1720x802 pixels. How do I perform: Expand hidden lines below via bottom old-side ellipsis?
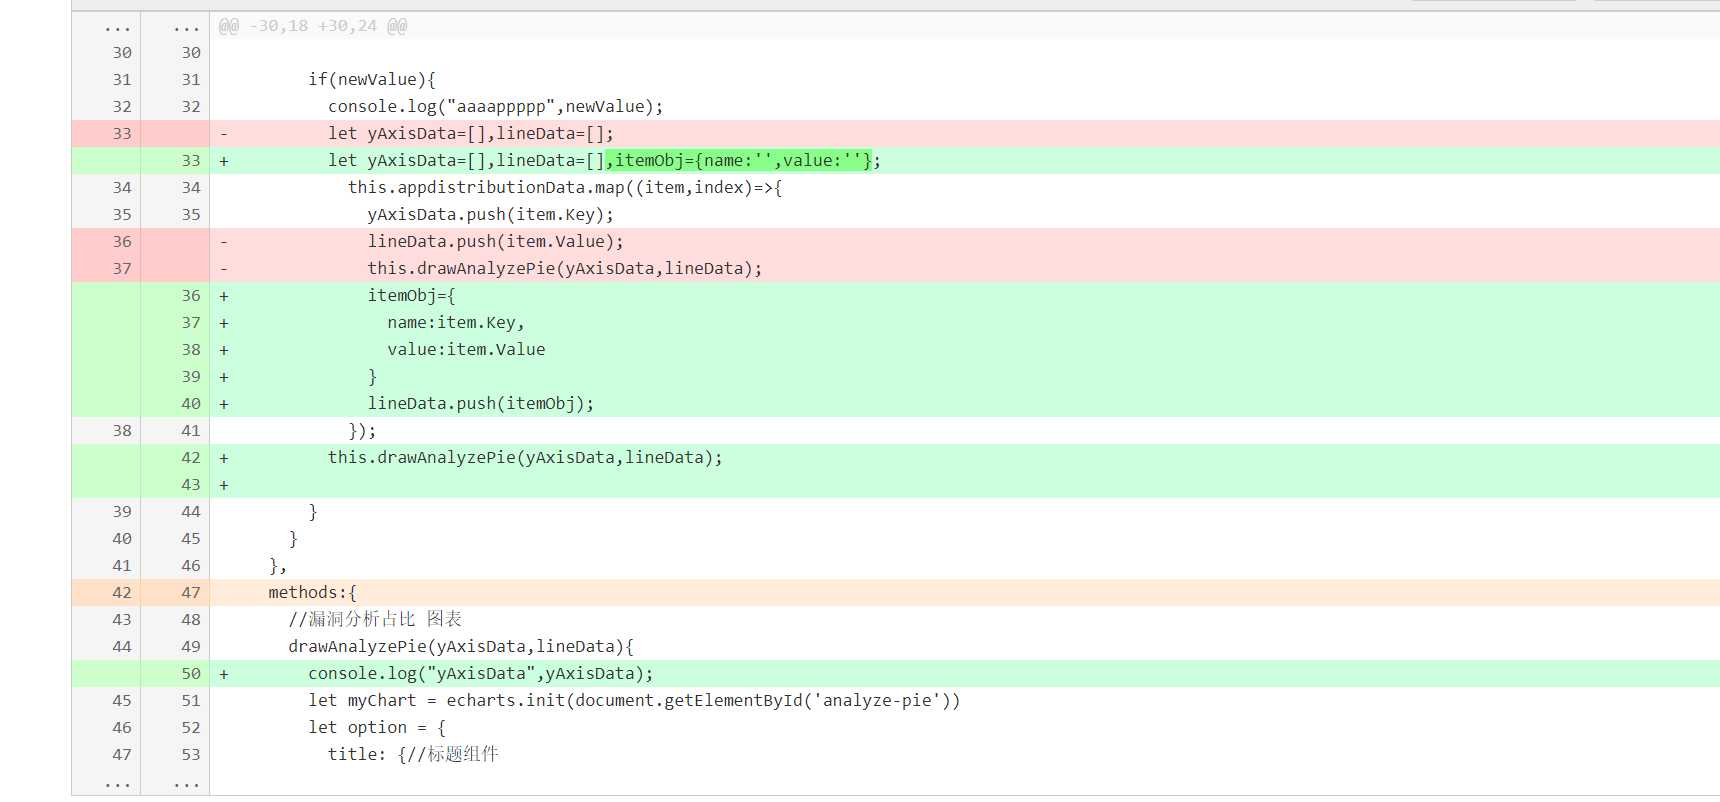(x=118, y=783)
